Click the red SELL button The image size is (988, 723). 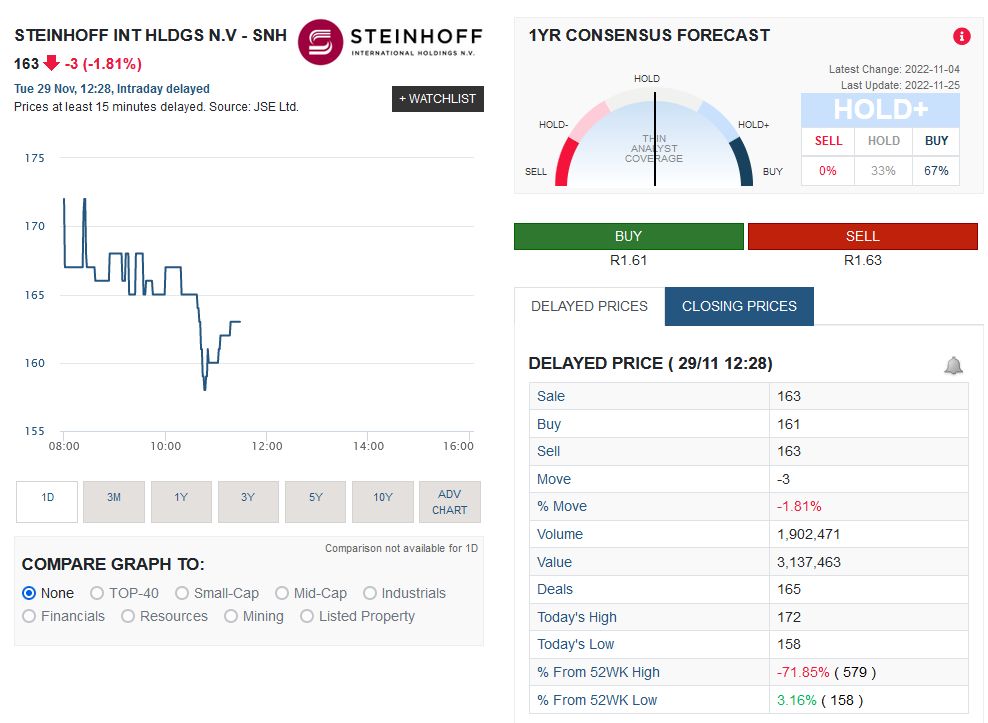click(863, 236)
